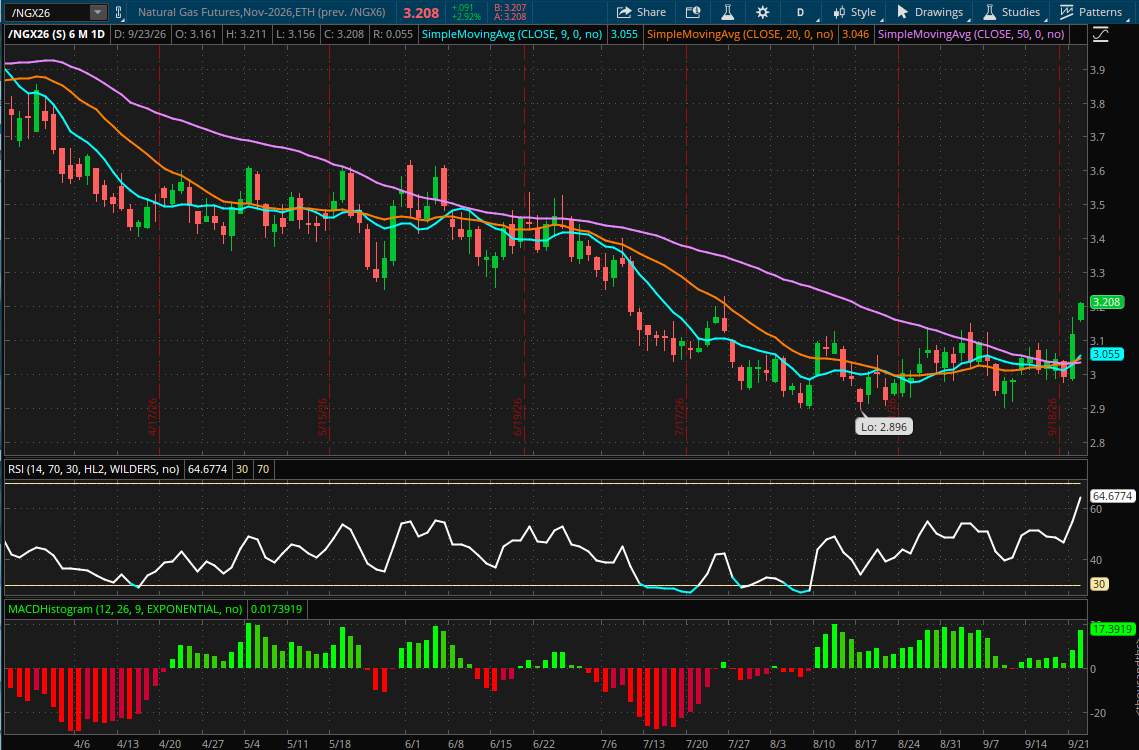Image resolution: width=1139 pixels, height=750 pixels.
Task: Click the cyan 3.055 price axis tag
Action: 1106,354
